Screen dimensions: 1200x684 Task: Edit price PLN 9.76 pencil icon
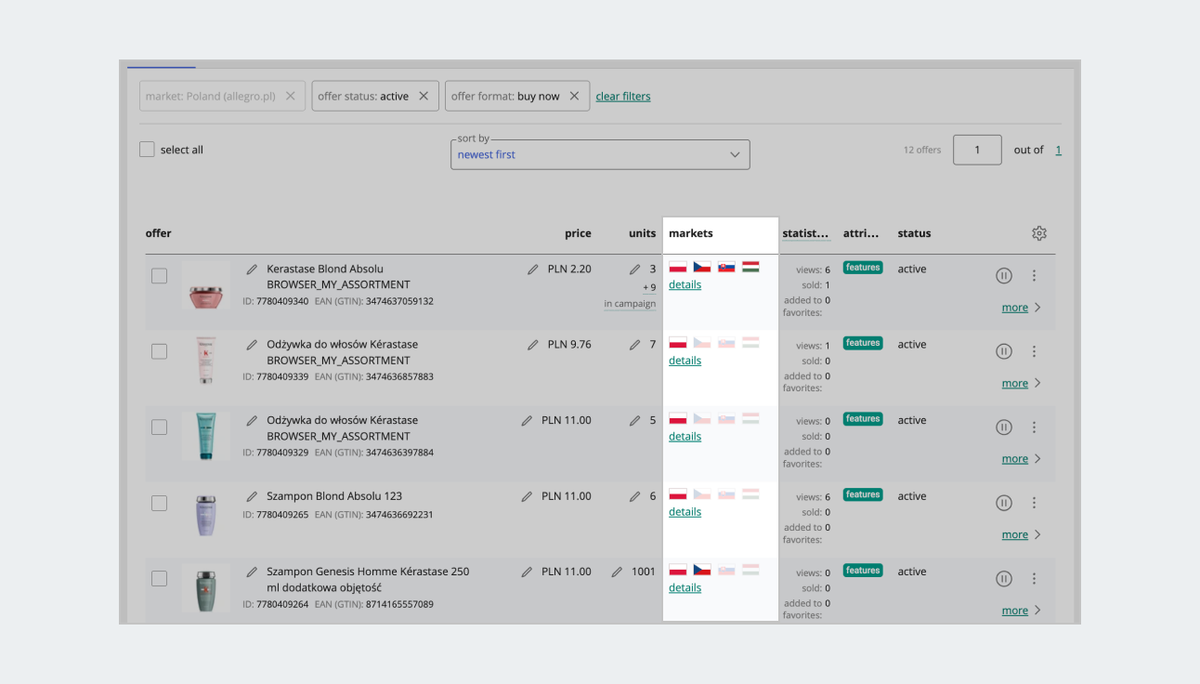tap(533, 345)
